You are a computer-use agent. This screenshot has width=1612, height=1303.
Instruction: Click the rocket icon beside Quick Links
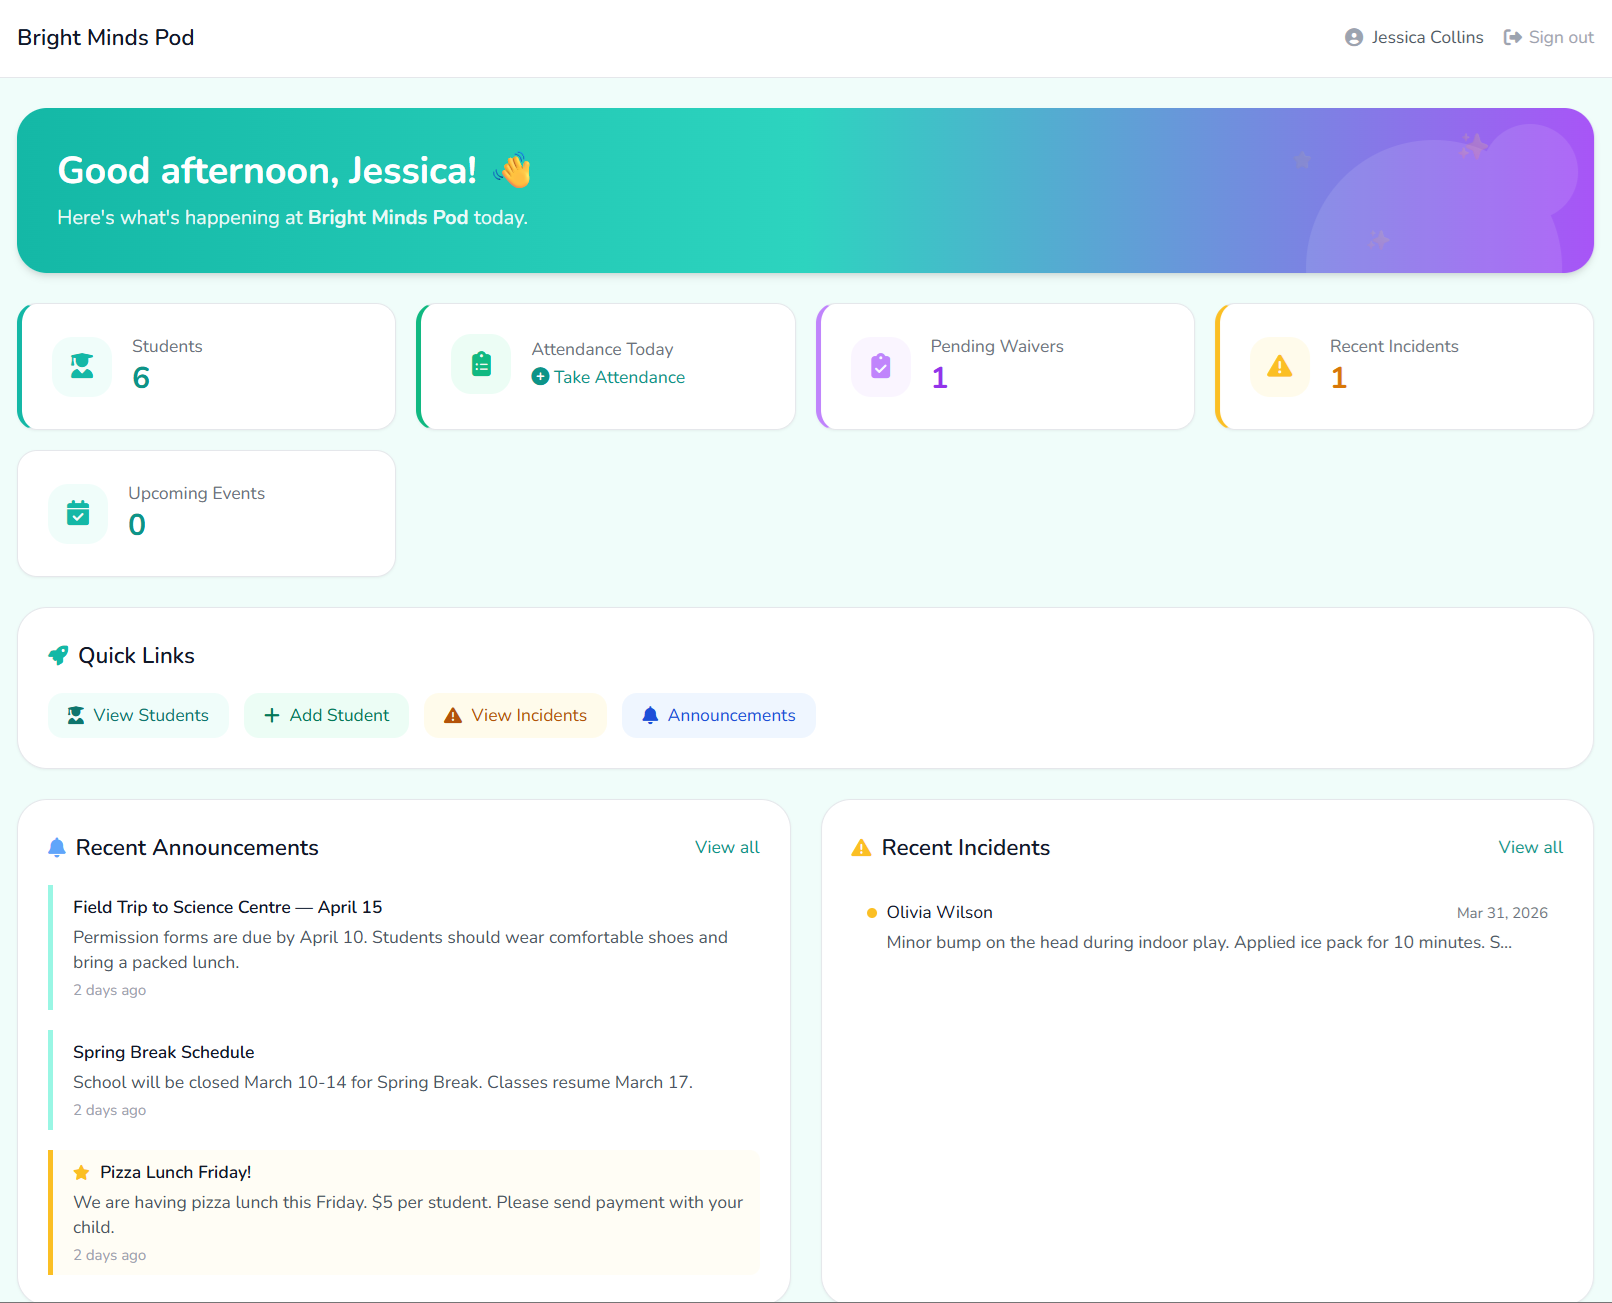(x=58, y=655)
